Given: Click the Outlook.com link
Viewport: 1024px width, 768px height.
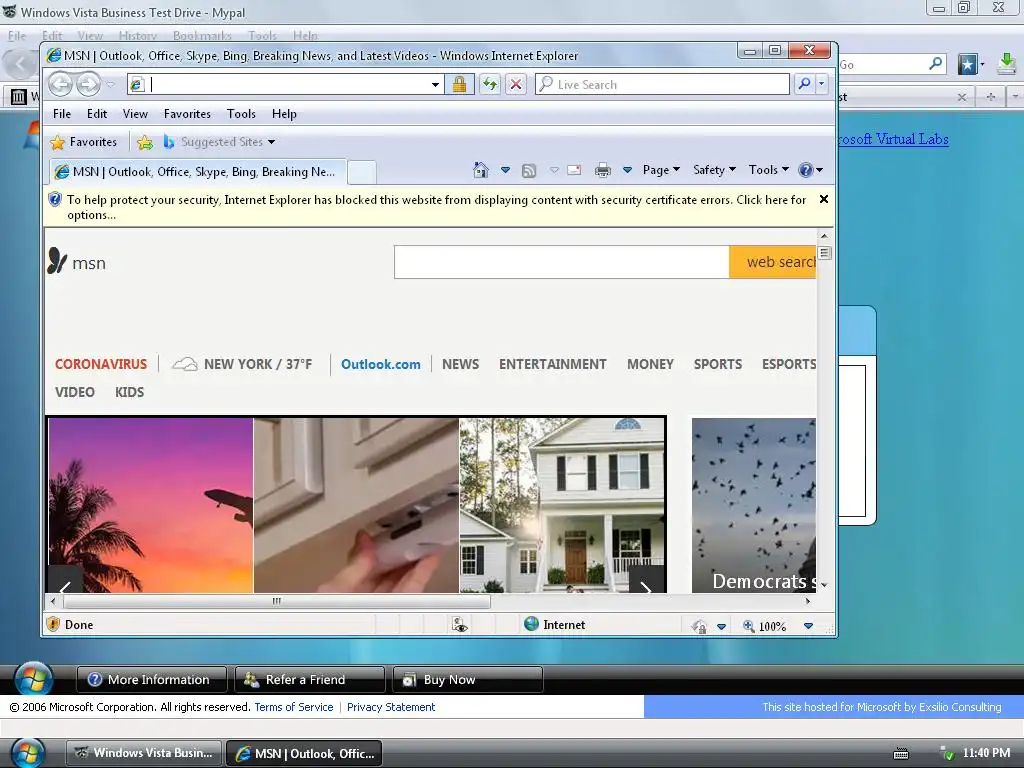Looking at the screenshot, I should click(381, 364).
